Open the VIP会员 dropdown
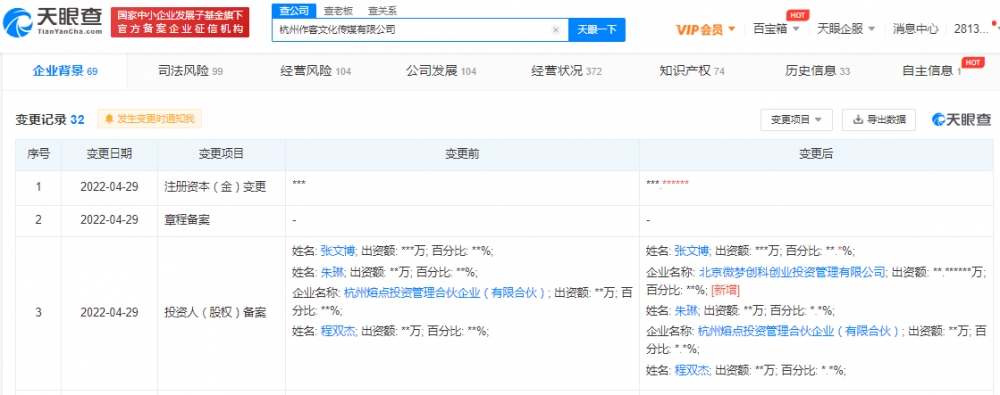The width and height of the screenshot is (1000, 395). tap(705, 29)
